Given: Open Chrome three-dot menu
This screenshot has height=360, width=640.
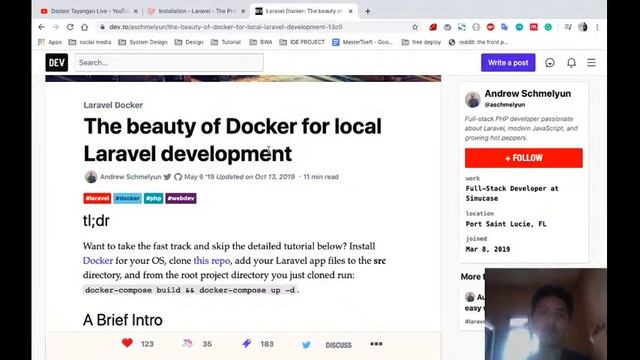Looking at the screenshot, I should coord(597,27).
